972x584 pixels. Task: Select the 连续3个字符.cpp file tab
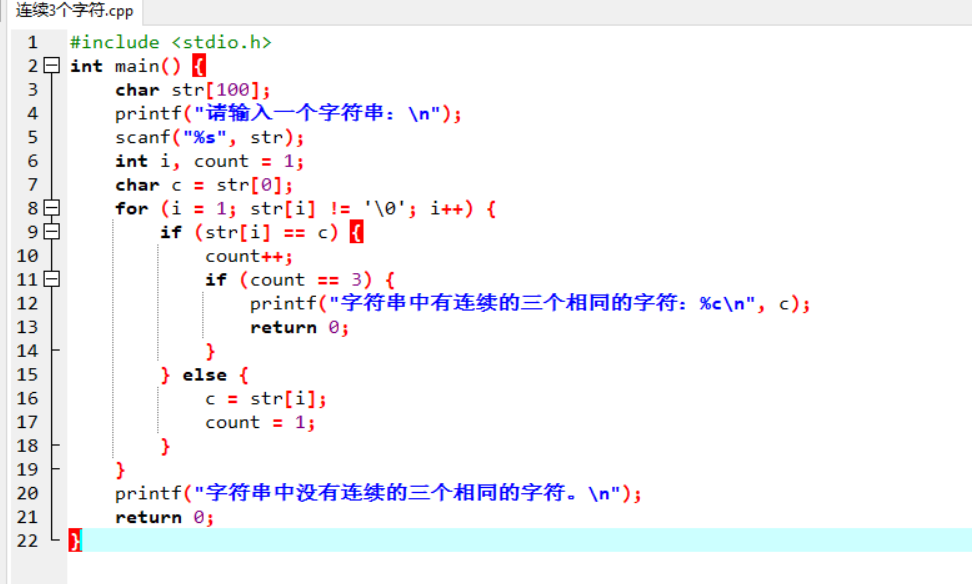[74, 11]
